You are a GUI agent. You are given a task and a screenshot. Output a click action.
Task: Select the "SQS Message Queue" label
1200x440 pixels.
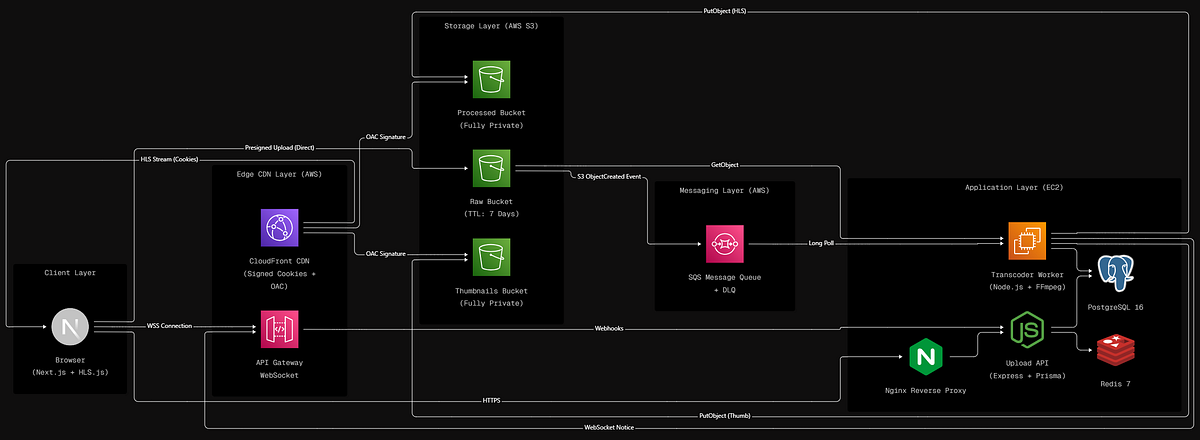(724, 277)
